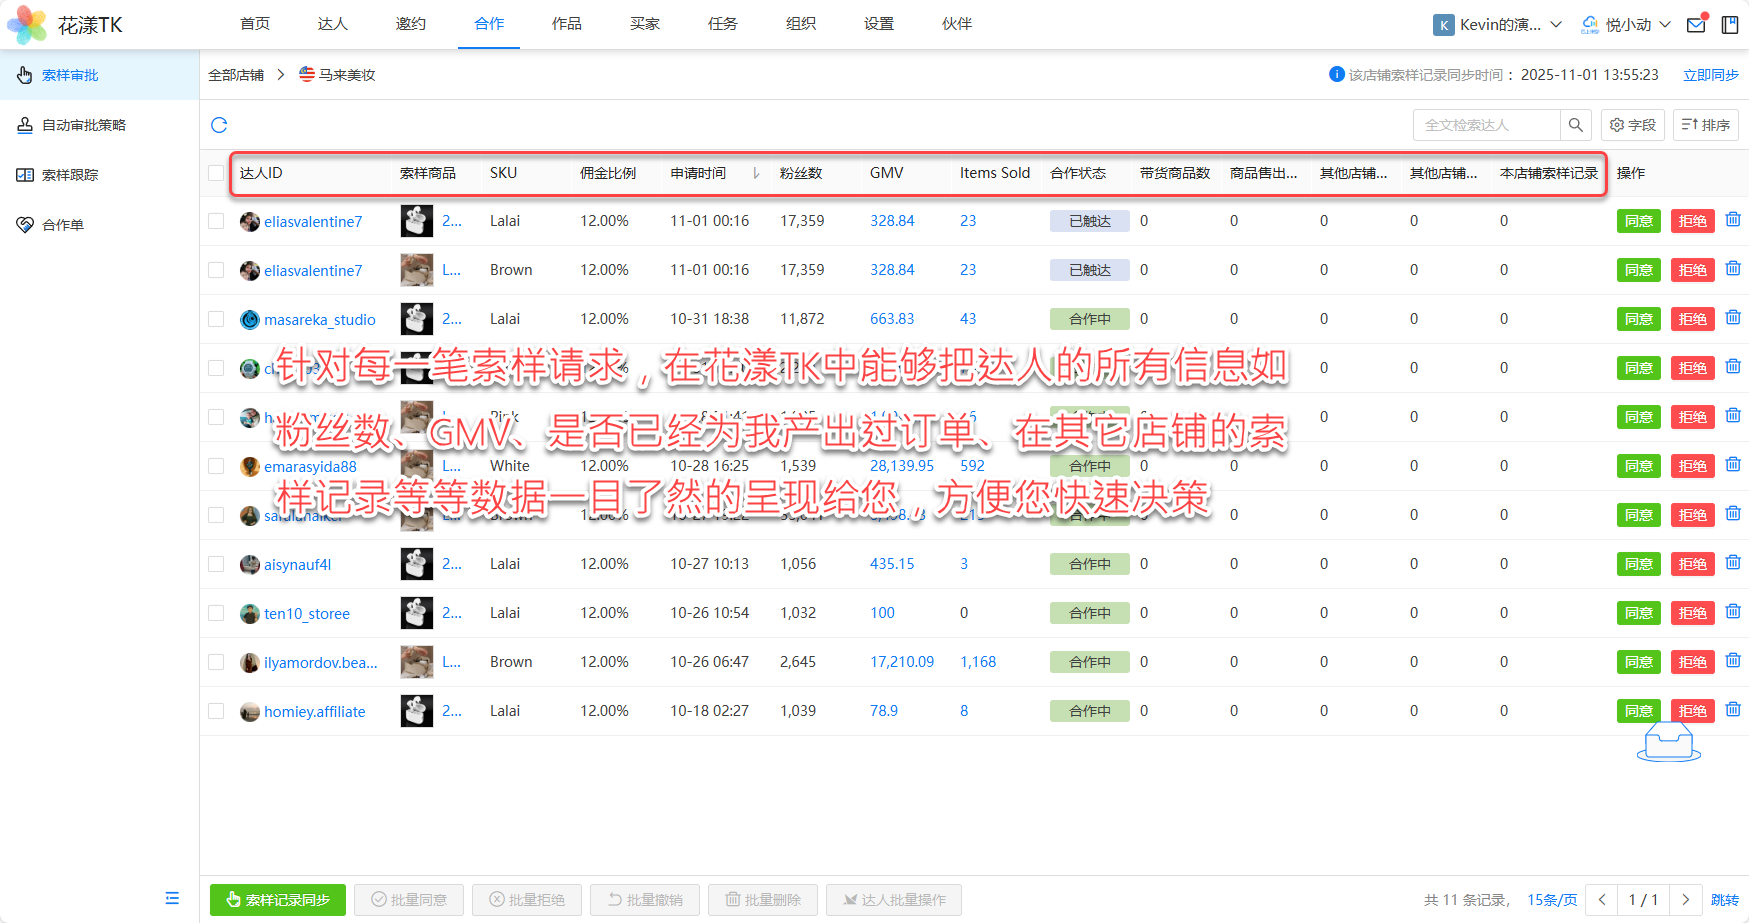Click the 立即同步 link
1749x923 pixels.
pyautogui.click(x=1710, y=75)
